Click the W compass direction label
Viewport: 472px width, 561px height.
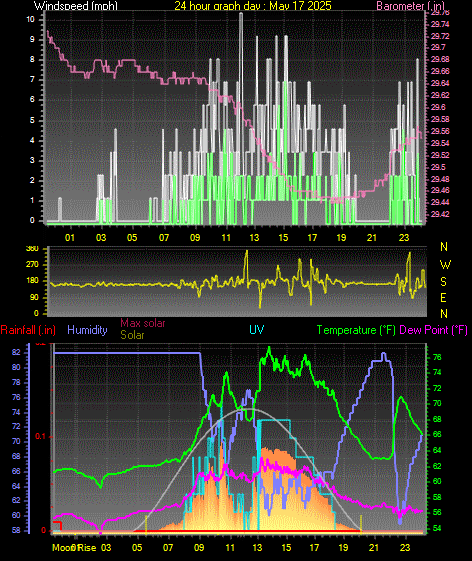[445, 265]
